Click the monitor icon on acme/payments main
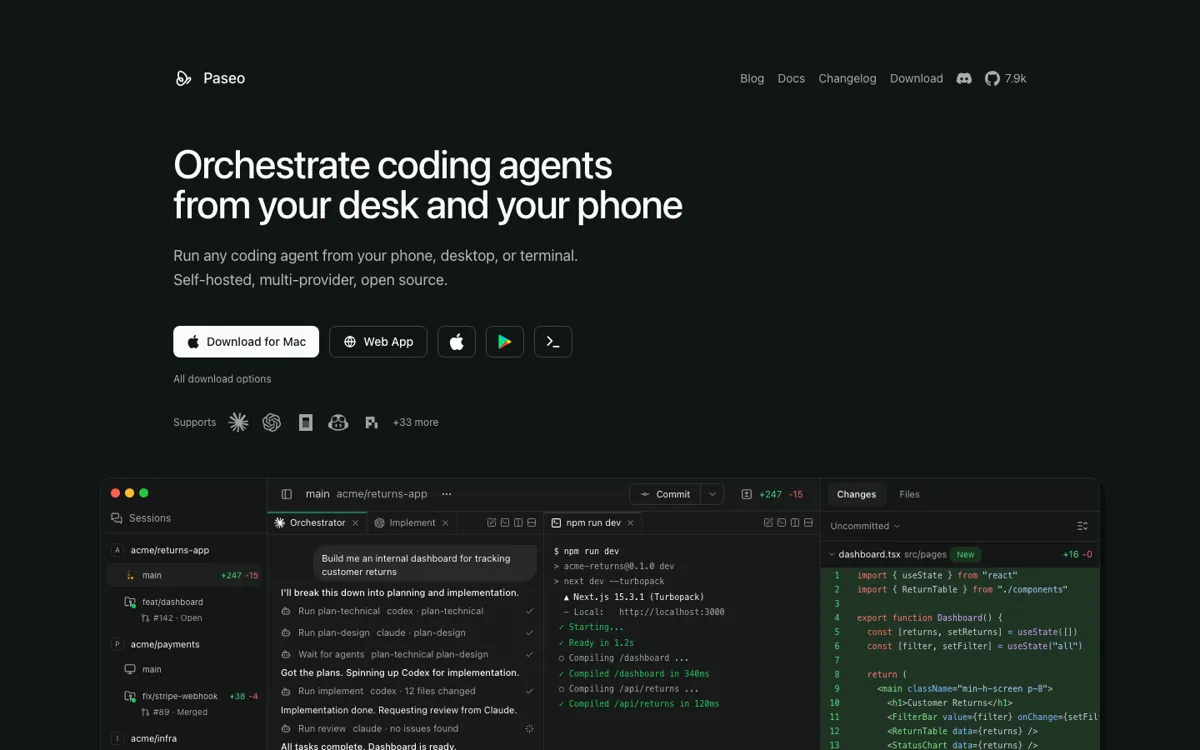 point(130,670)
